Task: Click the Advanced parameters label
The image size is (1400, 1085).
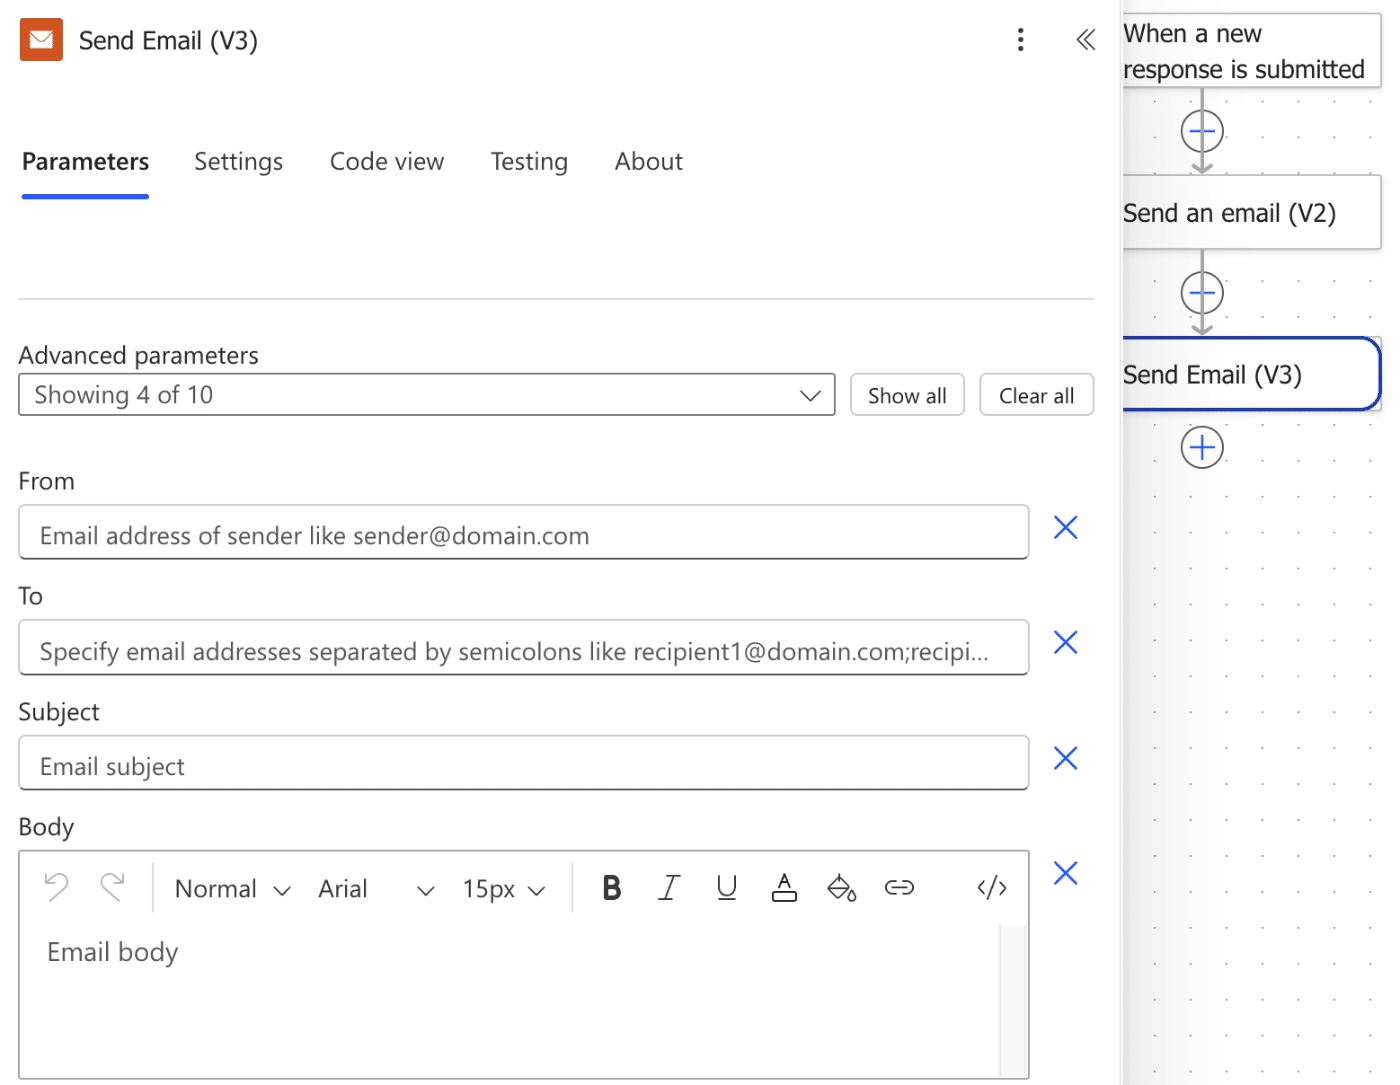Action: [138, 356]
